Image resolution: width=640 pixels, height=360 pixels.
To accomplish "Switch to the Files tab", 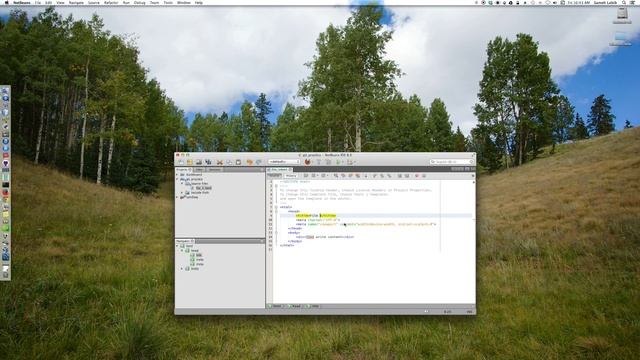I will click(199, 169).
